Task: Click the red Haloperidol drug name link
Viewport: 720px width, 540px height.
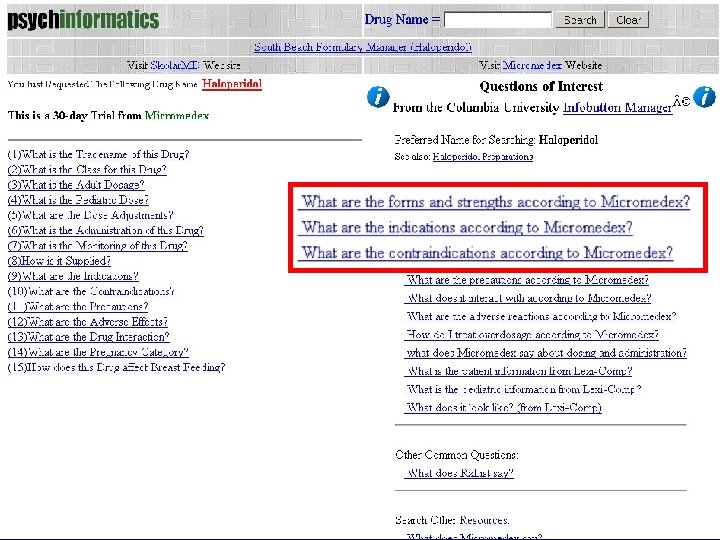Action: coord(232,84)
